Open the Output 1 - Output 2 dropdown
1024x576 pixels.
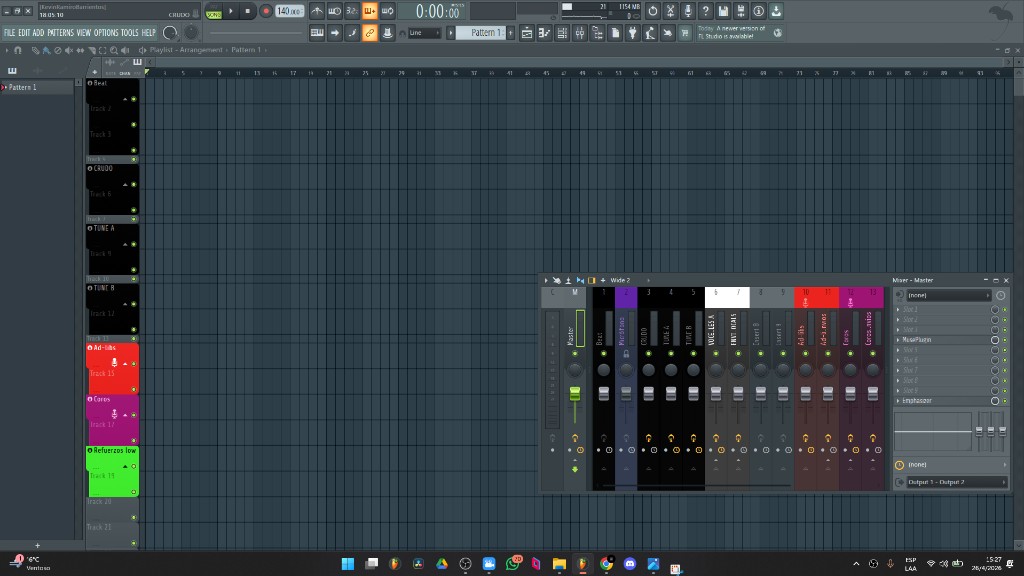pos(955,482)
